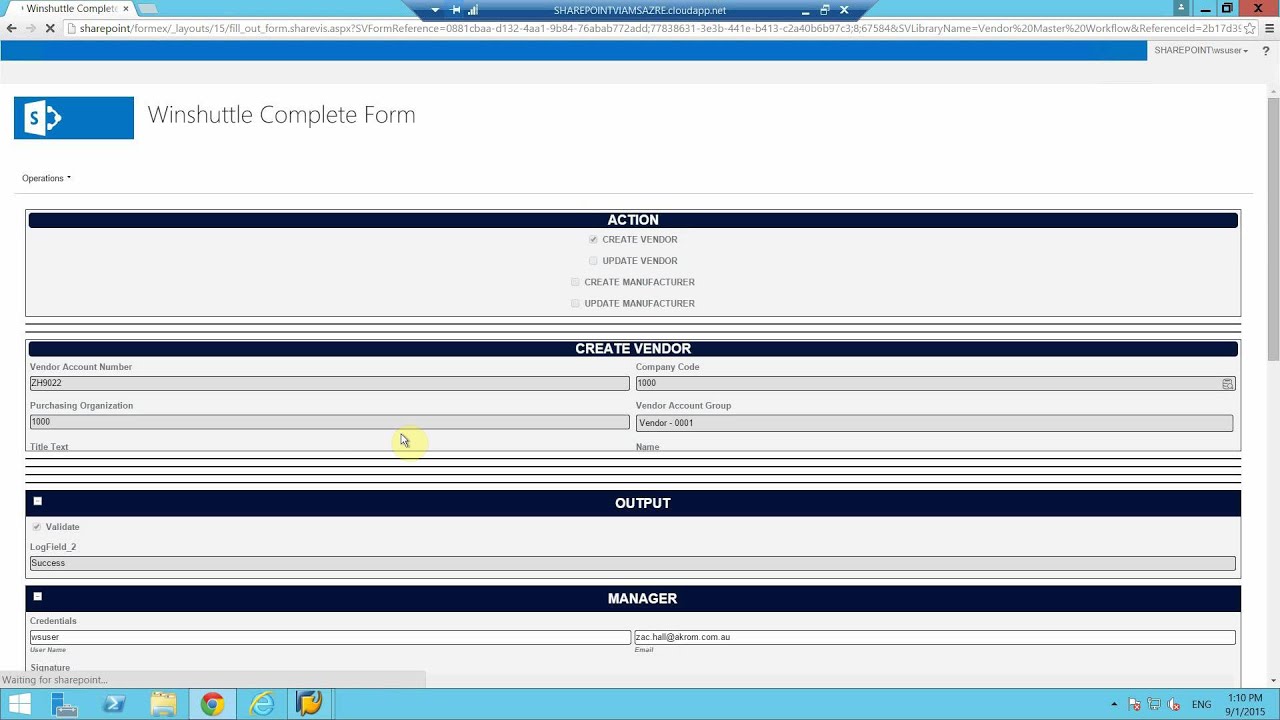The image size is (1280, 720).
Task: Select the Winshuttle Complete Form tab
Action: point(69,9)
